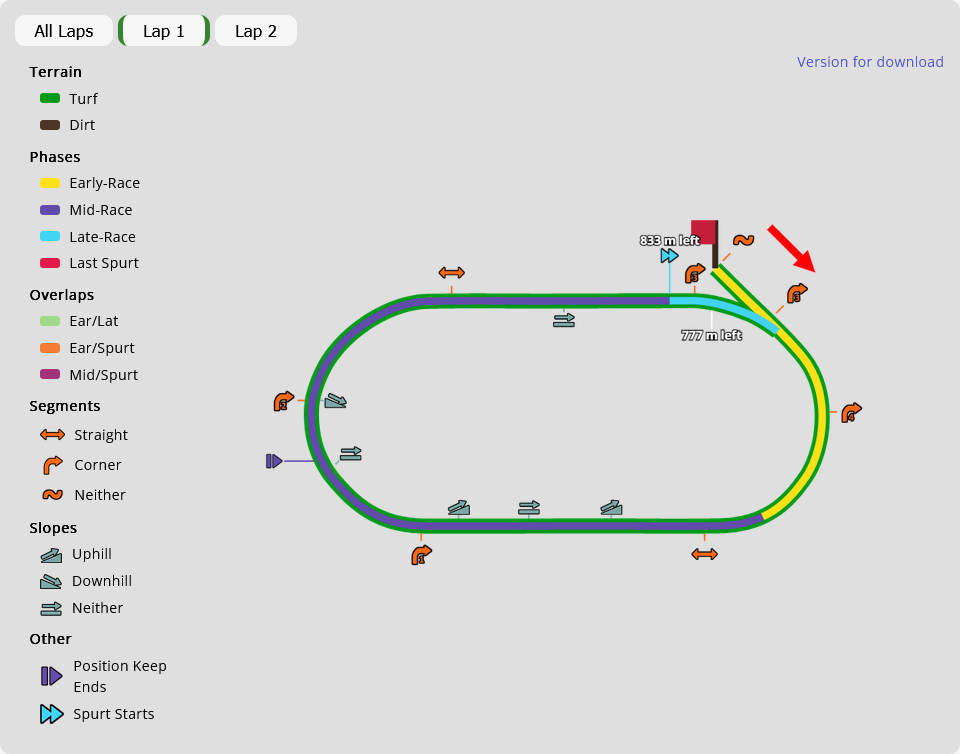Click the '833 m left' label
Image resolution: width=960 pixels, height=754 pixels.
coord(669,241)
